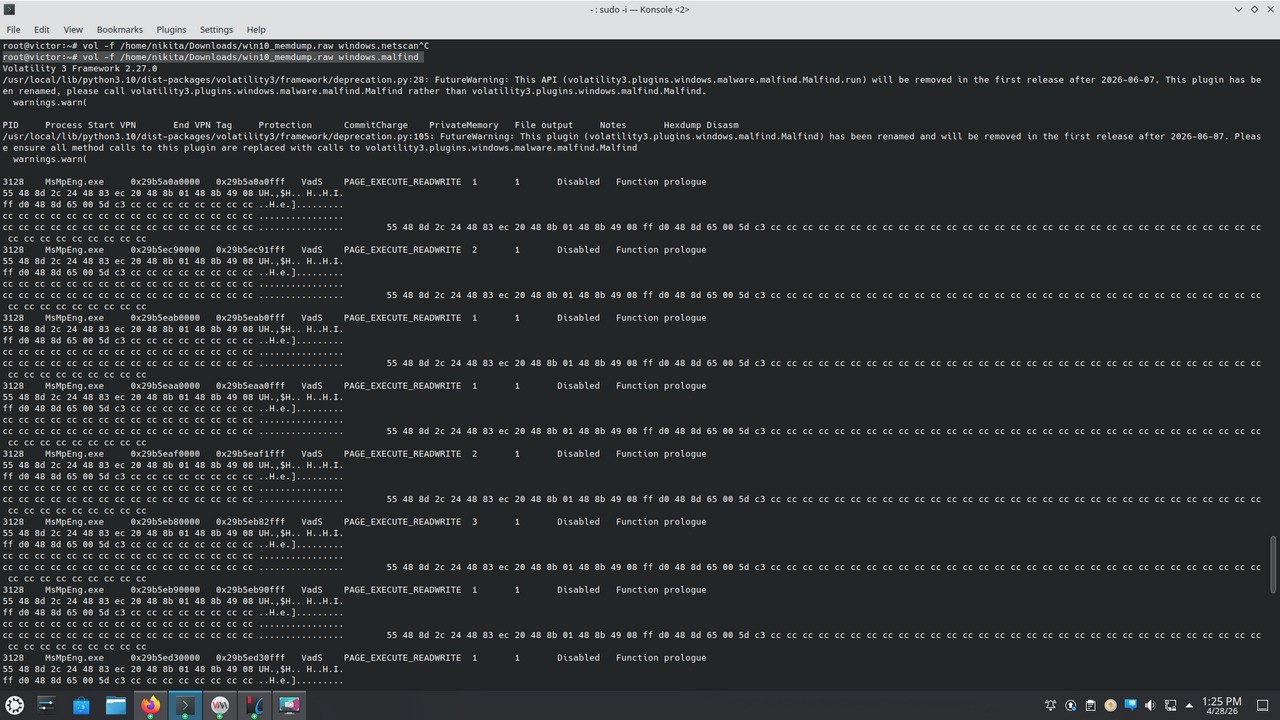
Task: Click the windows.netscan command line
Action: click(x=216, y=46)
